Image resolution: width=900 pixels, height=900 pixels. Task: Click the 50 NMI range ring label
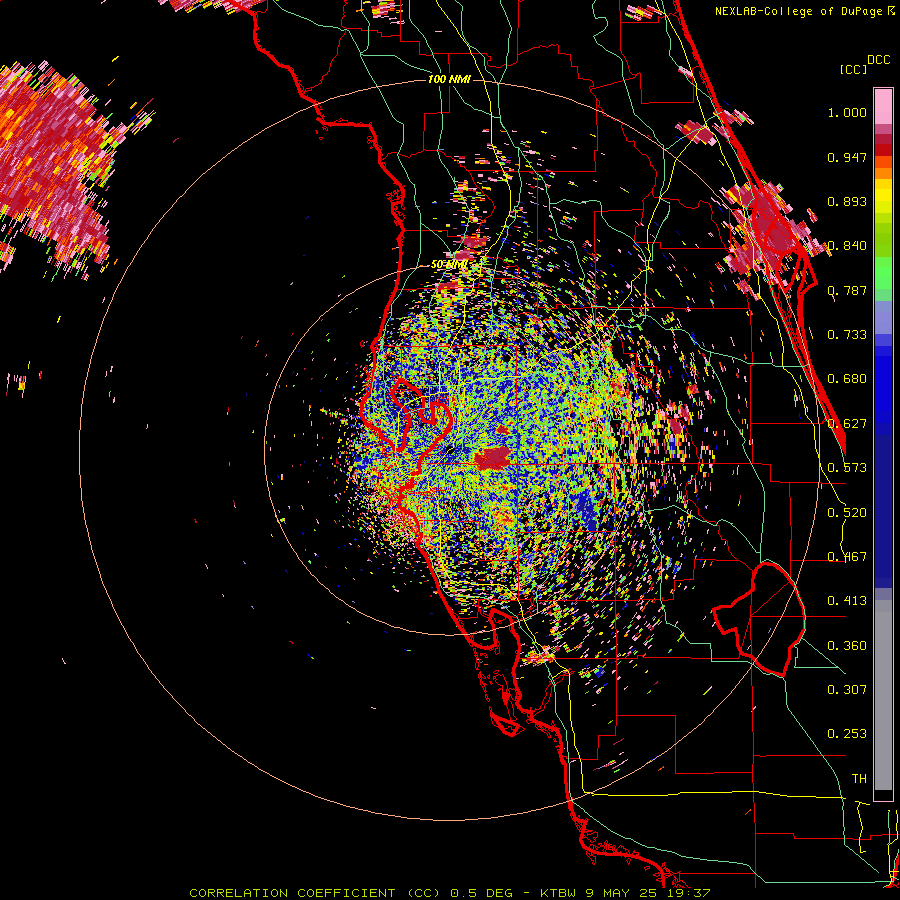coord(449,264)
